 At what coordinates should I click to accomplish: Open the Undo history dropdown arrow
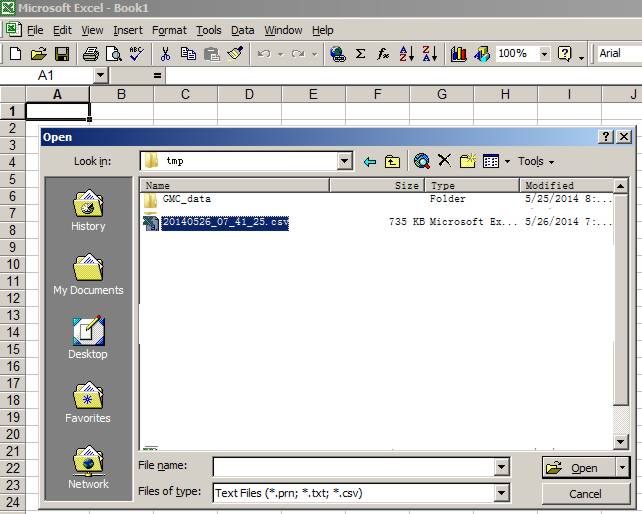tap(281, 54)
